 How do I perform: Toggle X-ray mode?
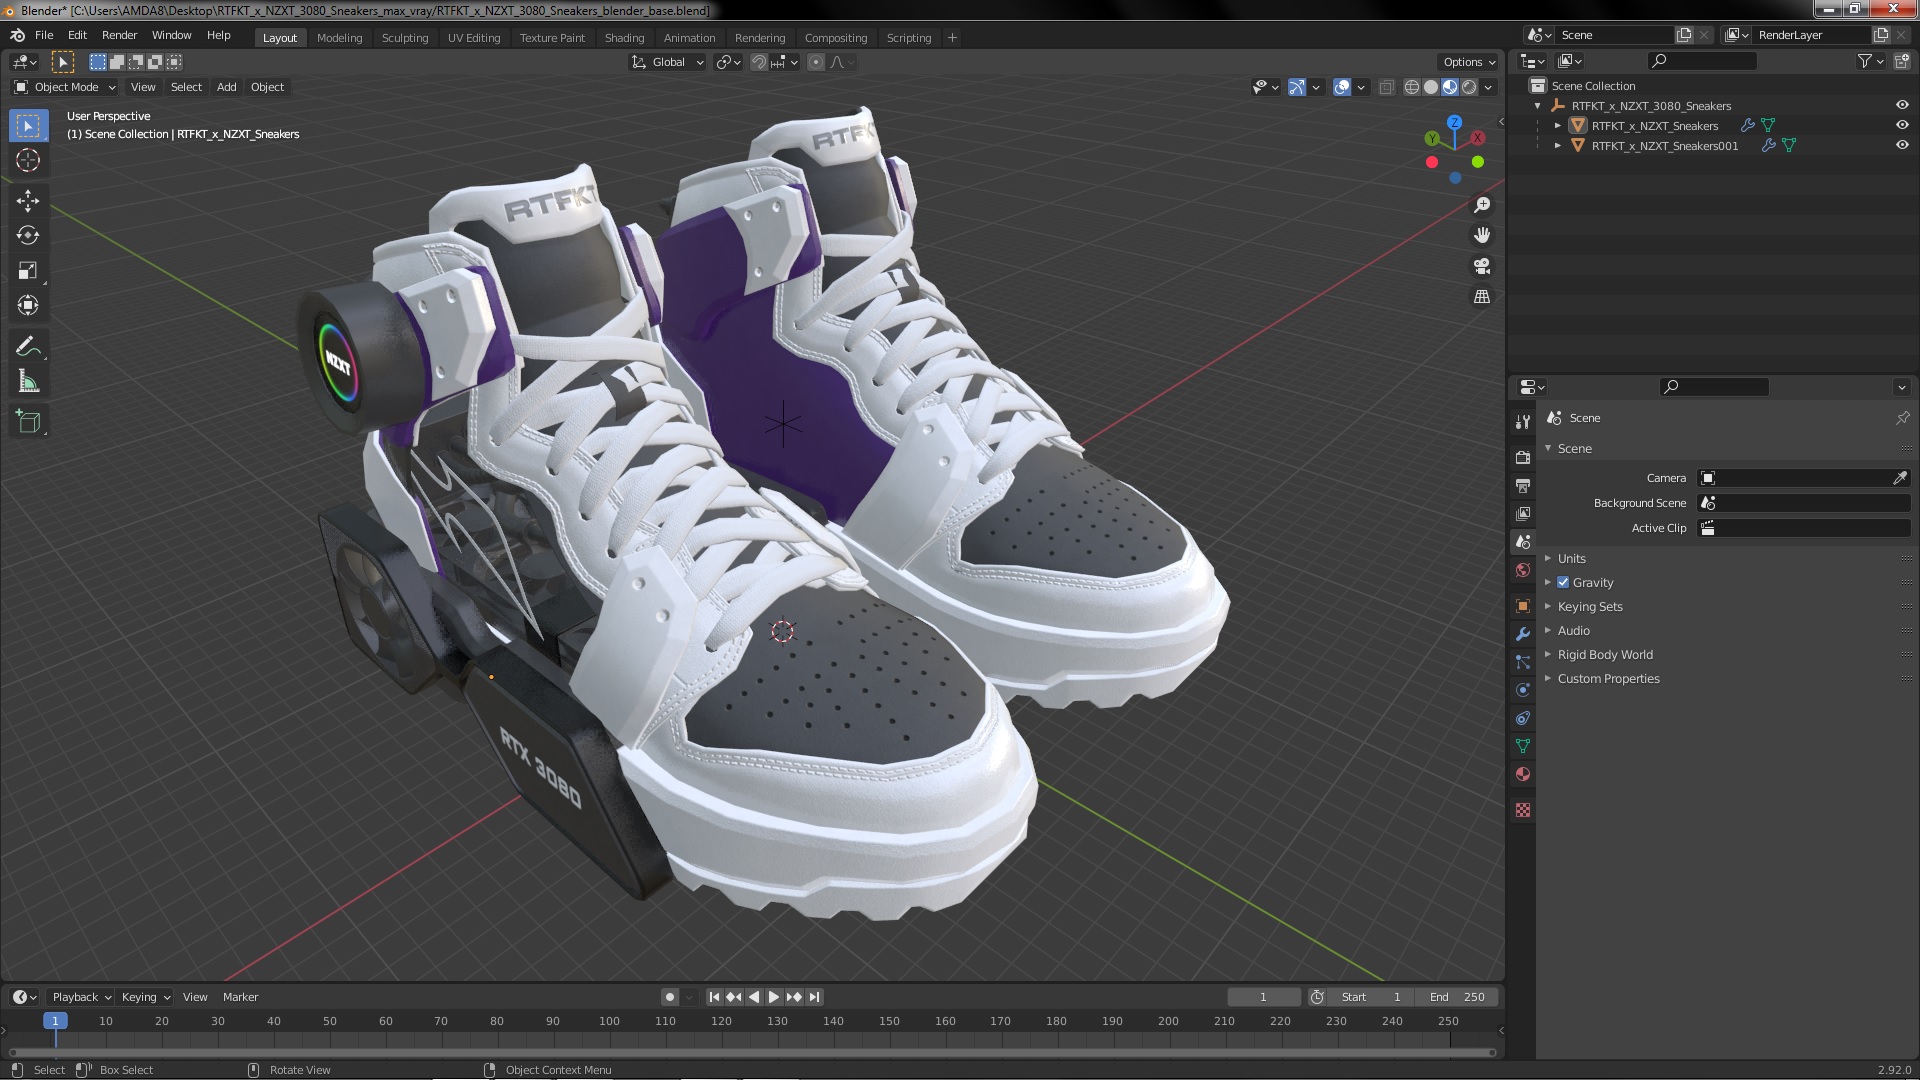coord(1386,87)
